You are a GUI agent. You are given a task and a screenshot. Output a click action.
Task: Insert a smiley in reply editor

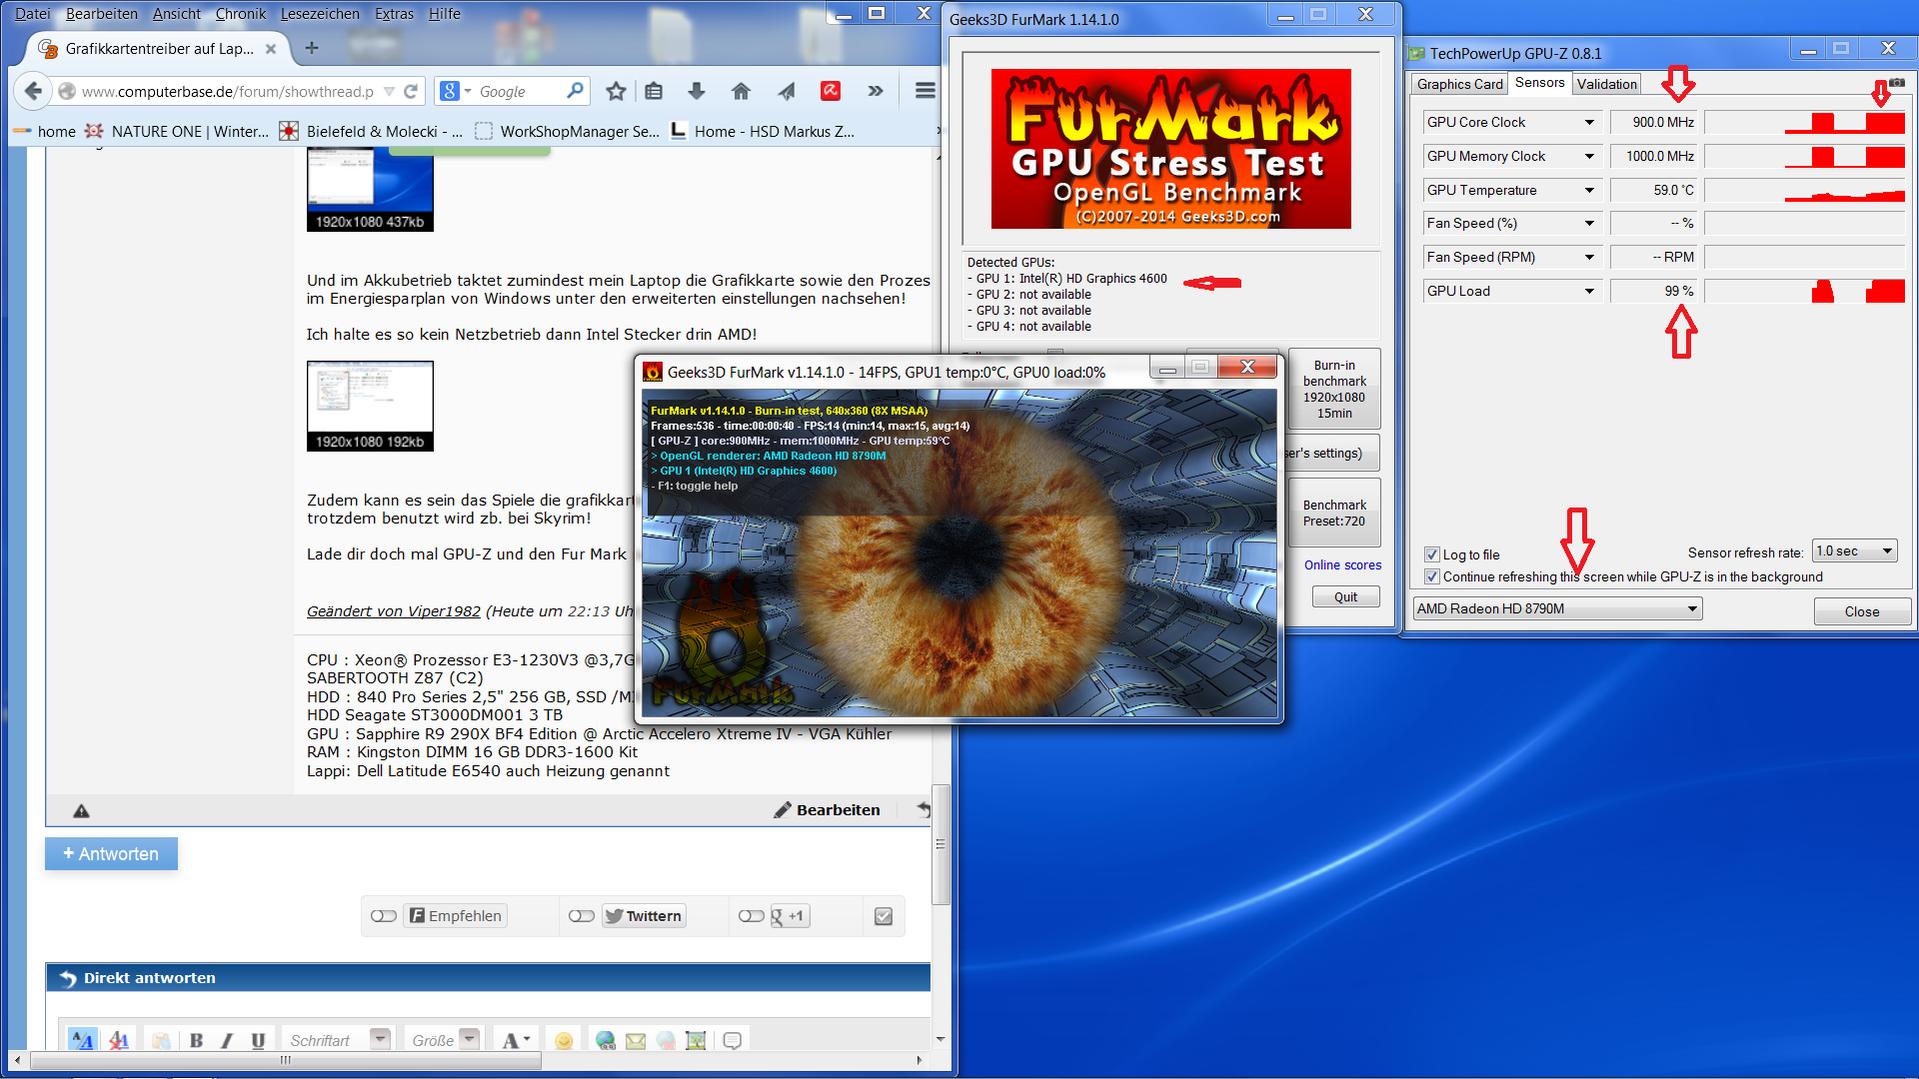pyautogui.click(x=564, y=1041)
